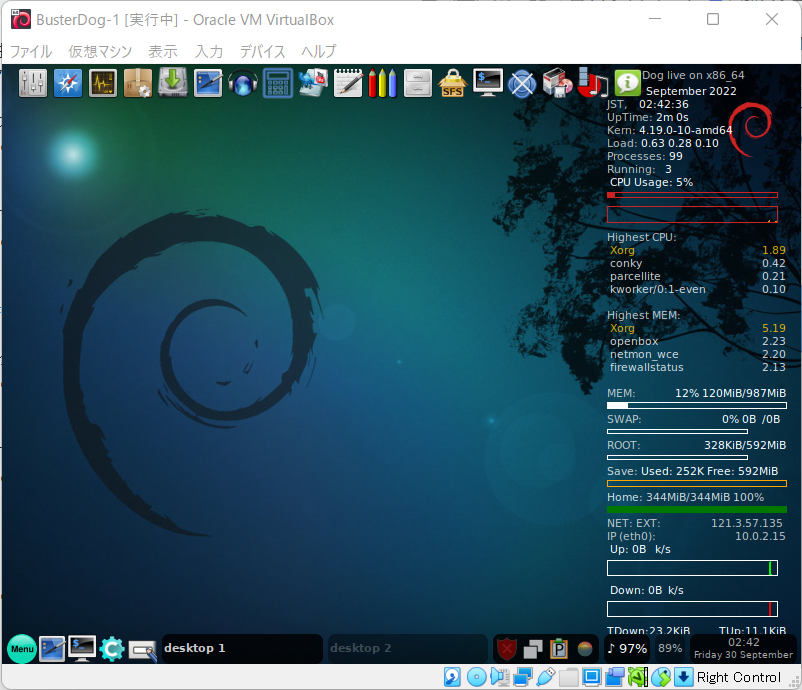Click the Right Control host key label
The image size is (802, 690).
(739, 677)
